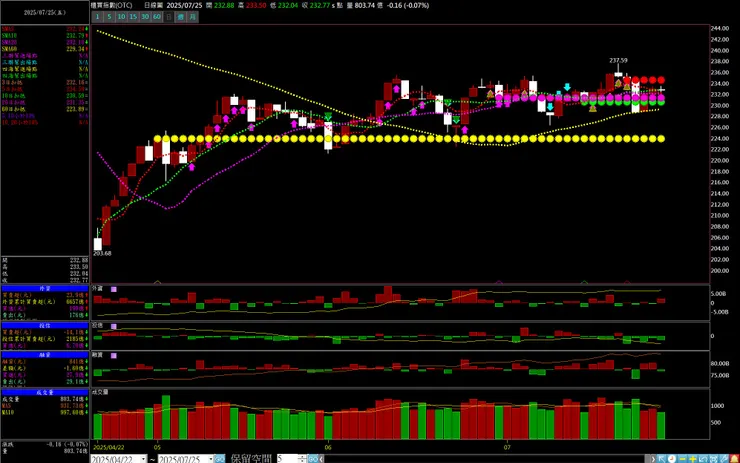The width and height of the screenshot is (740, 463).
Task: Click the purple square in the 投信 sub-chart
Action: pos(114,327)
